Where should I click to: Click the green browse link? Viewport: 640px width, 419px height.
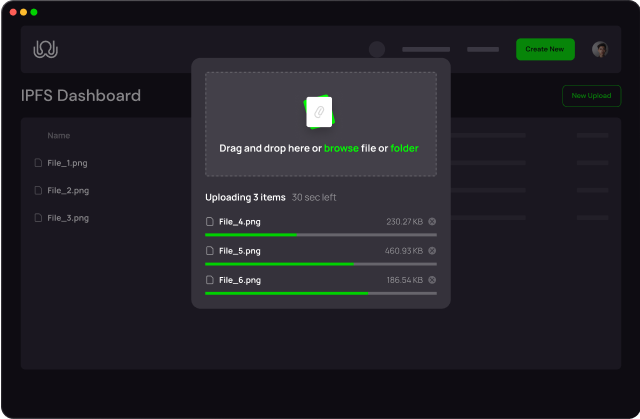(341, 148)
